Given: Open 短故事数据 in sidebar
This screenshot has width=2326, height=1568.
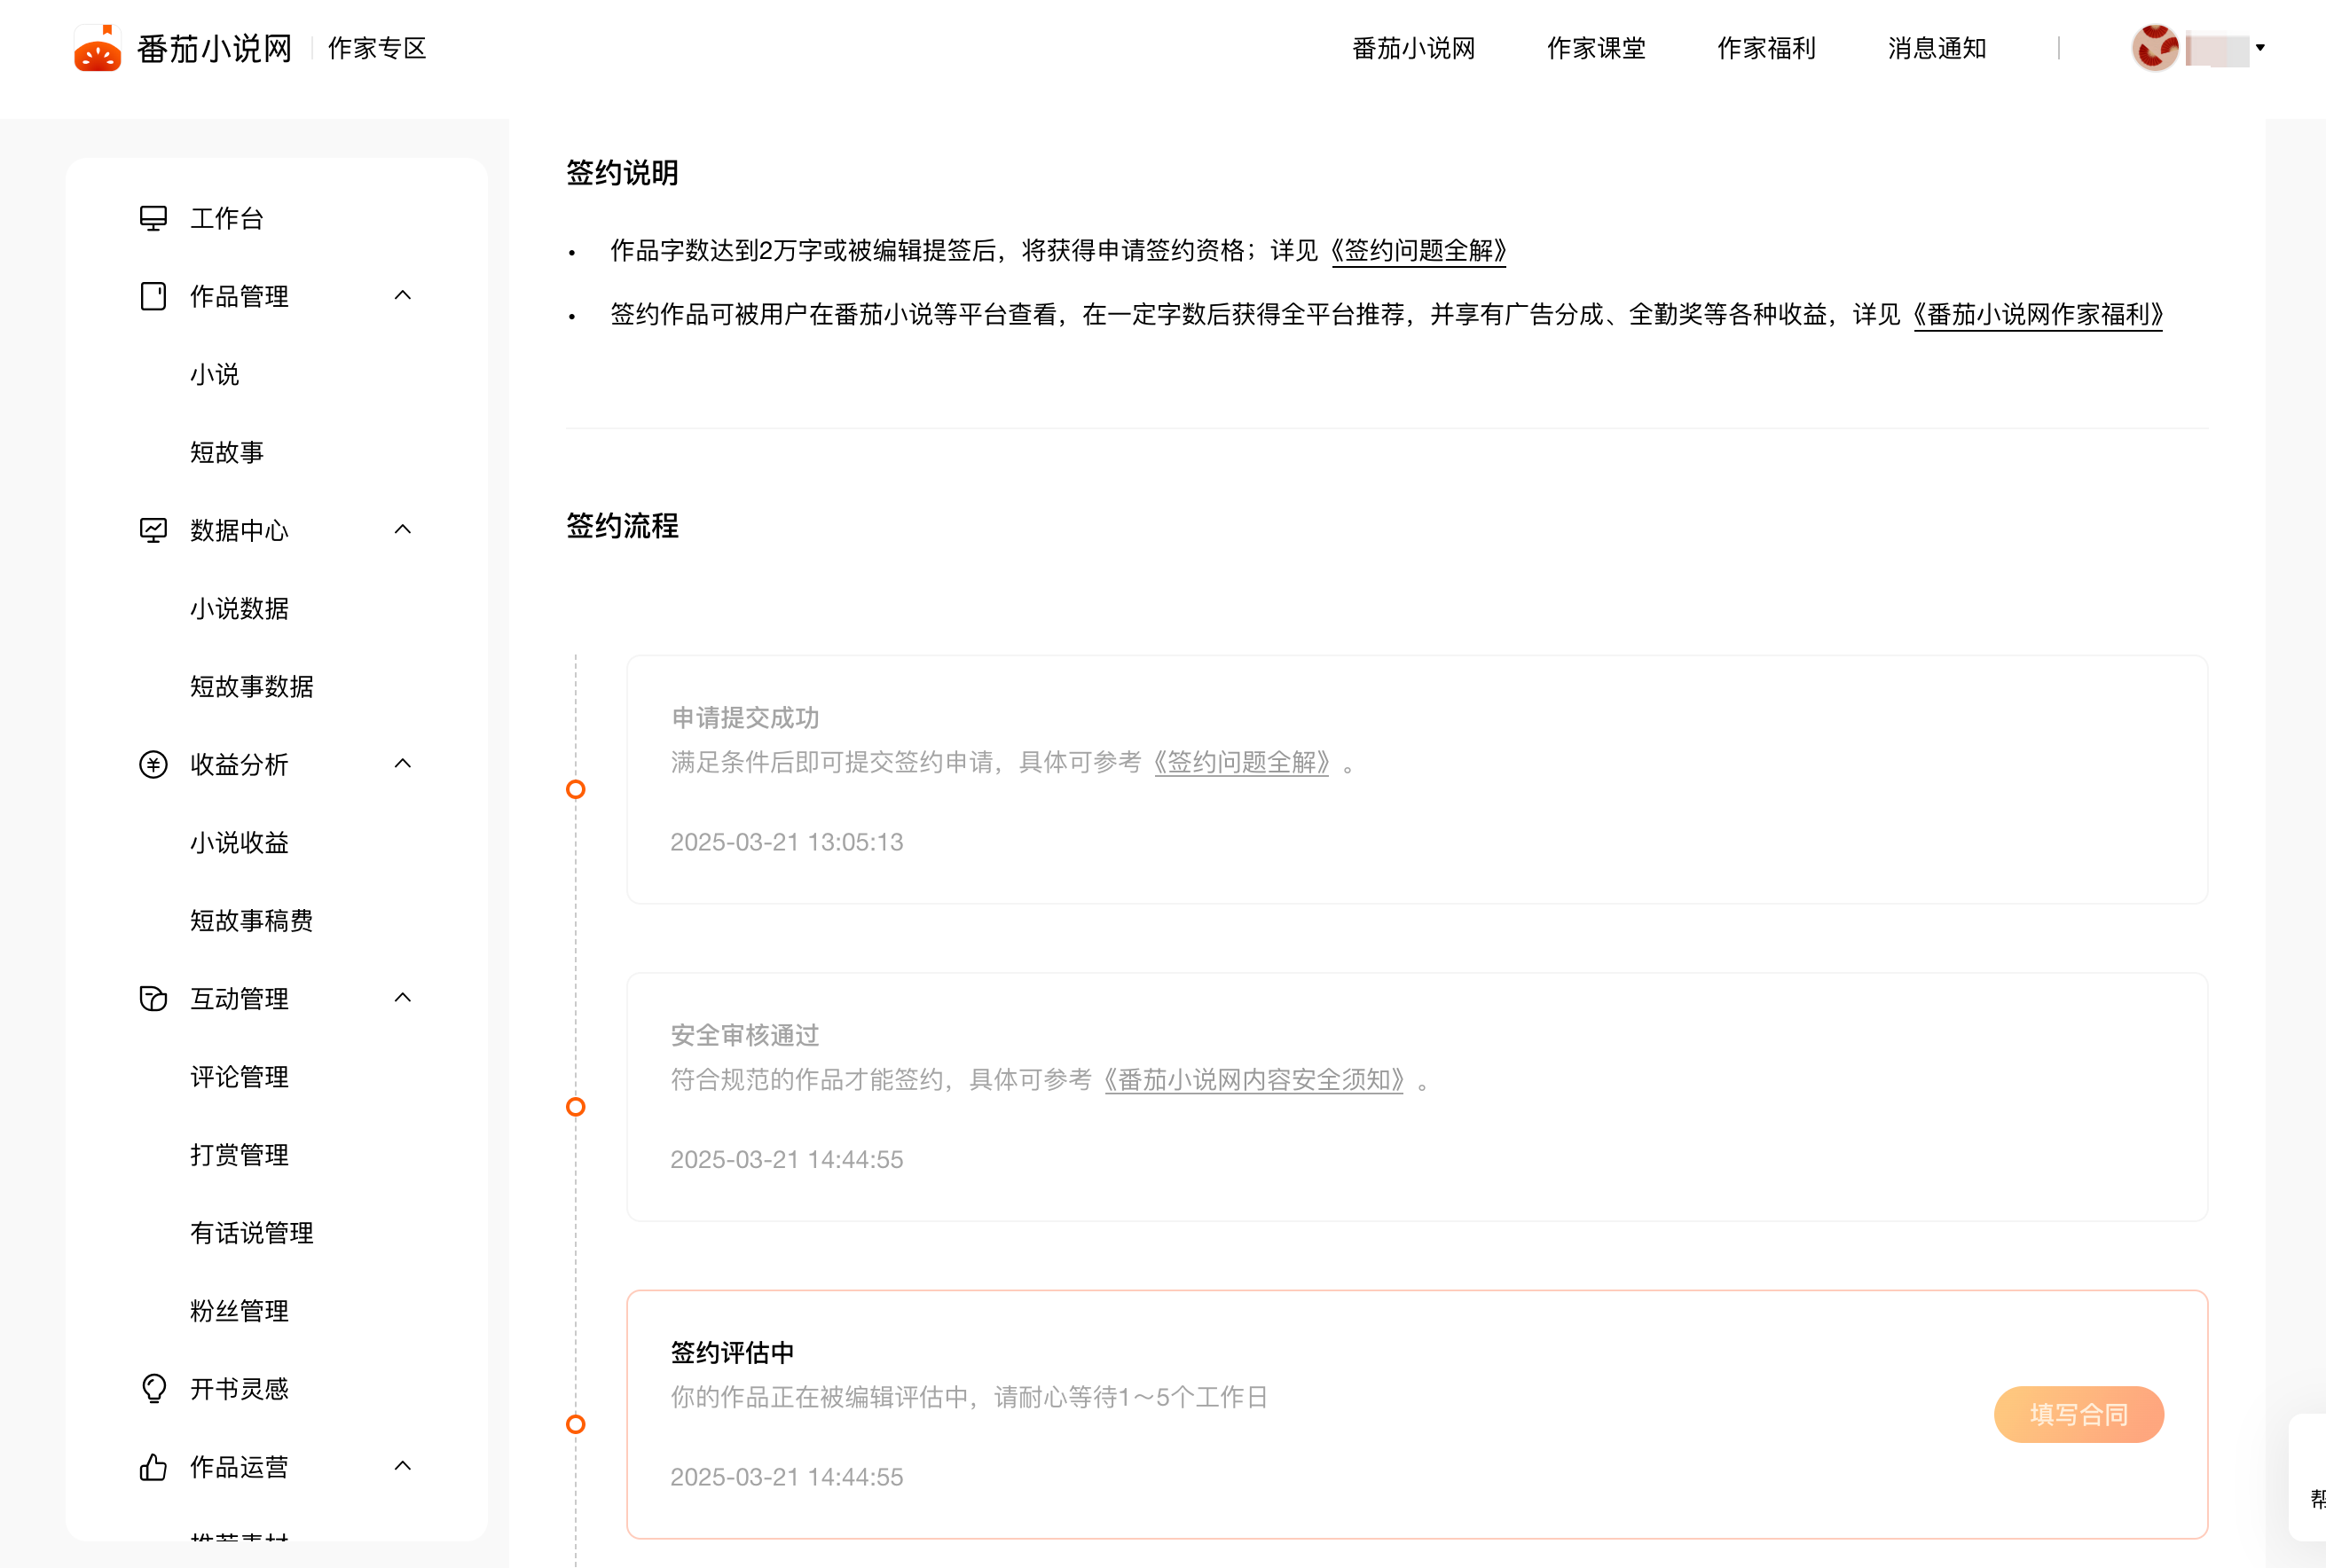Looking at the screenshot, I should click(x=252, y=686).
